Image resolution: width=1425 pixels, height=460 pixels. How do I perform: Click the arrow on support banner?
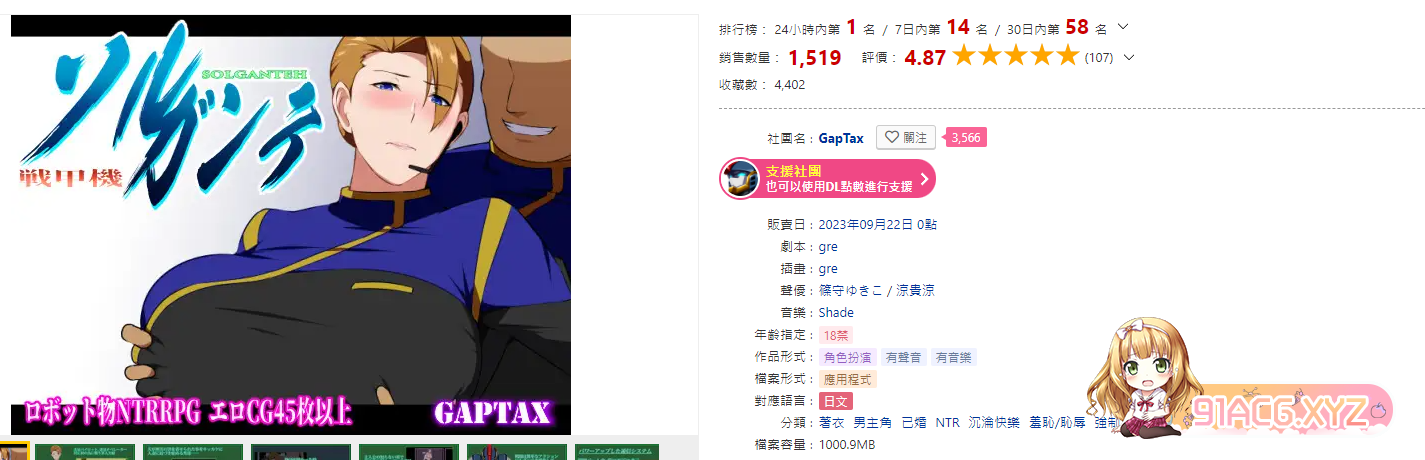click(924, 178)
